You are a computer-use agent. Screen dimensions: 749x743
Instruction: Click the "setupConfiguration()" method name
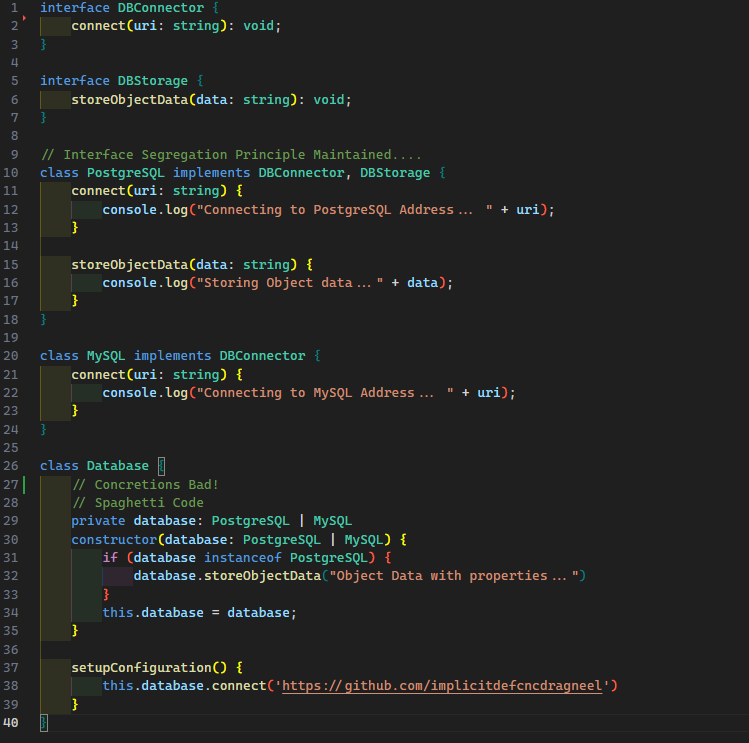point(149,668)
